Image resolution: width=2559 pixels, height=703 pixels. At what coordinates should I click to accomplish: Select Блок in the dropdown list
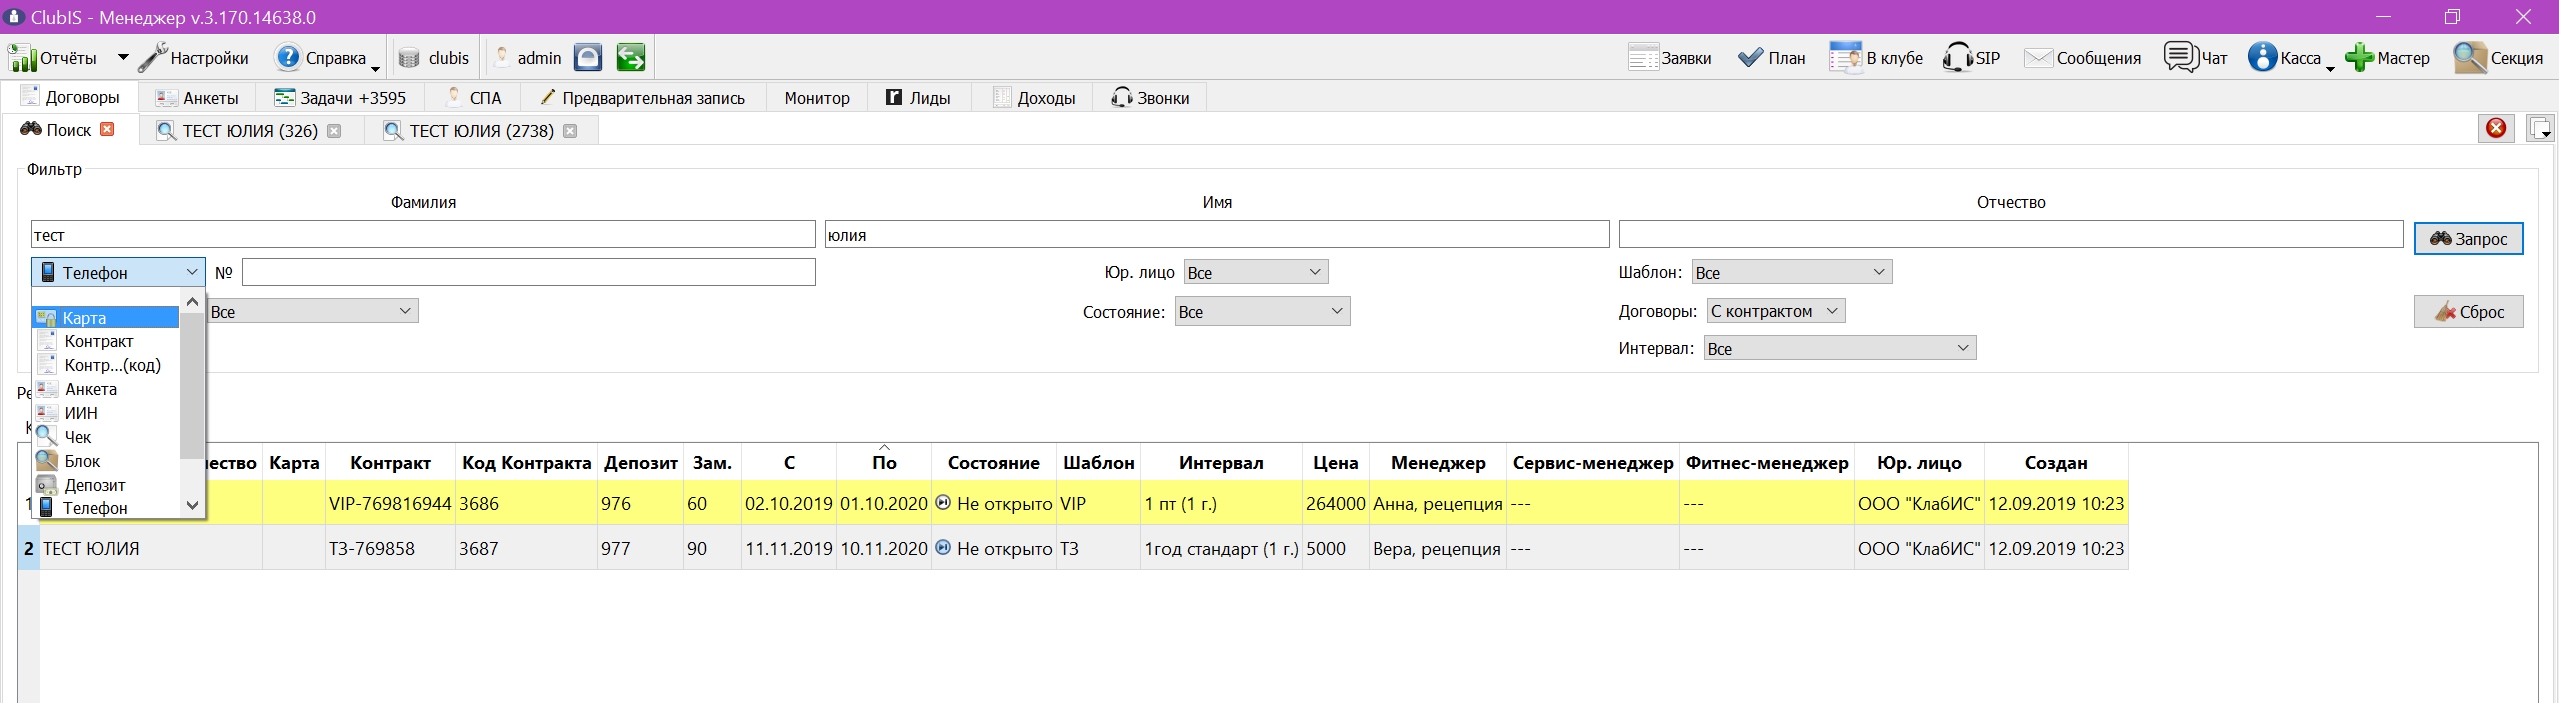pyautogui.click(x=106, y=461)
